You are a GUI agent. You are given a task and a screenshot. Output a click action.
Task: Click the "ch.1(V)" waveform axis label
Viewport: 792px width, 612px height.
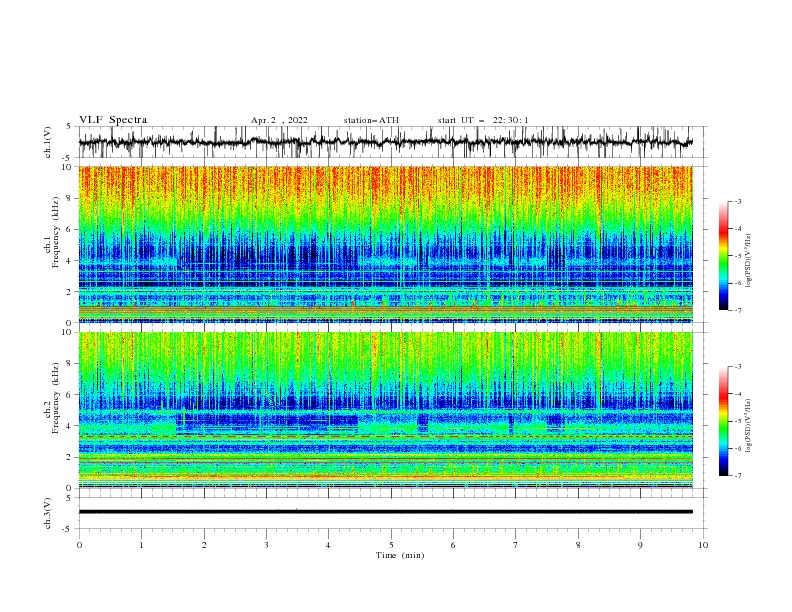tap(48, 142)
